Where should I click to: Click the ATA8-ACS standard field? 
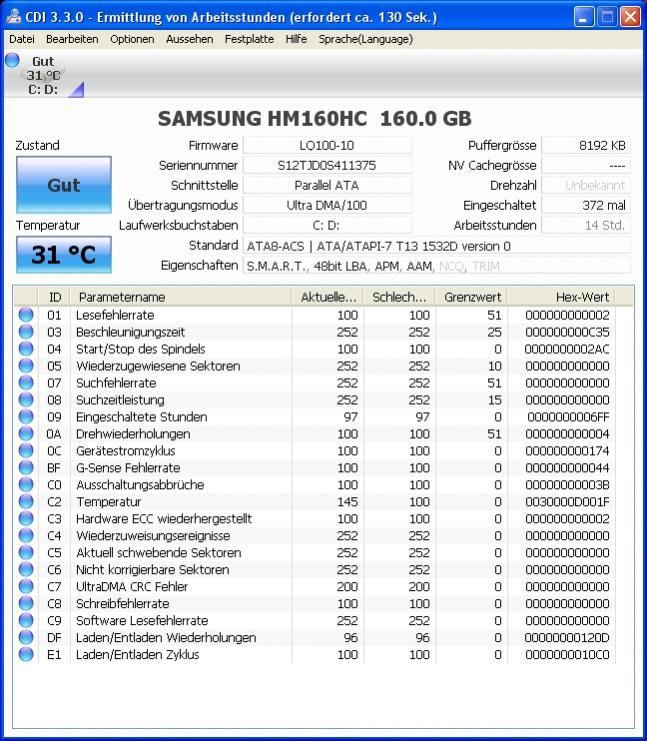(x=437, y=246)
